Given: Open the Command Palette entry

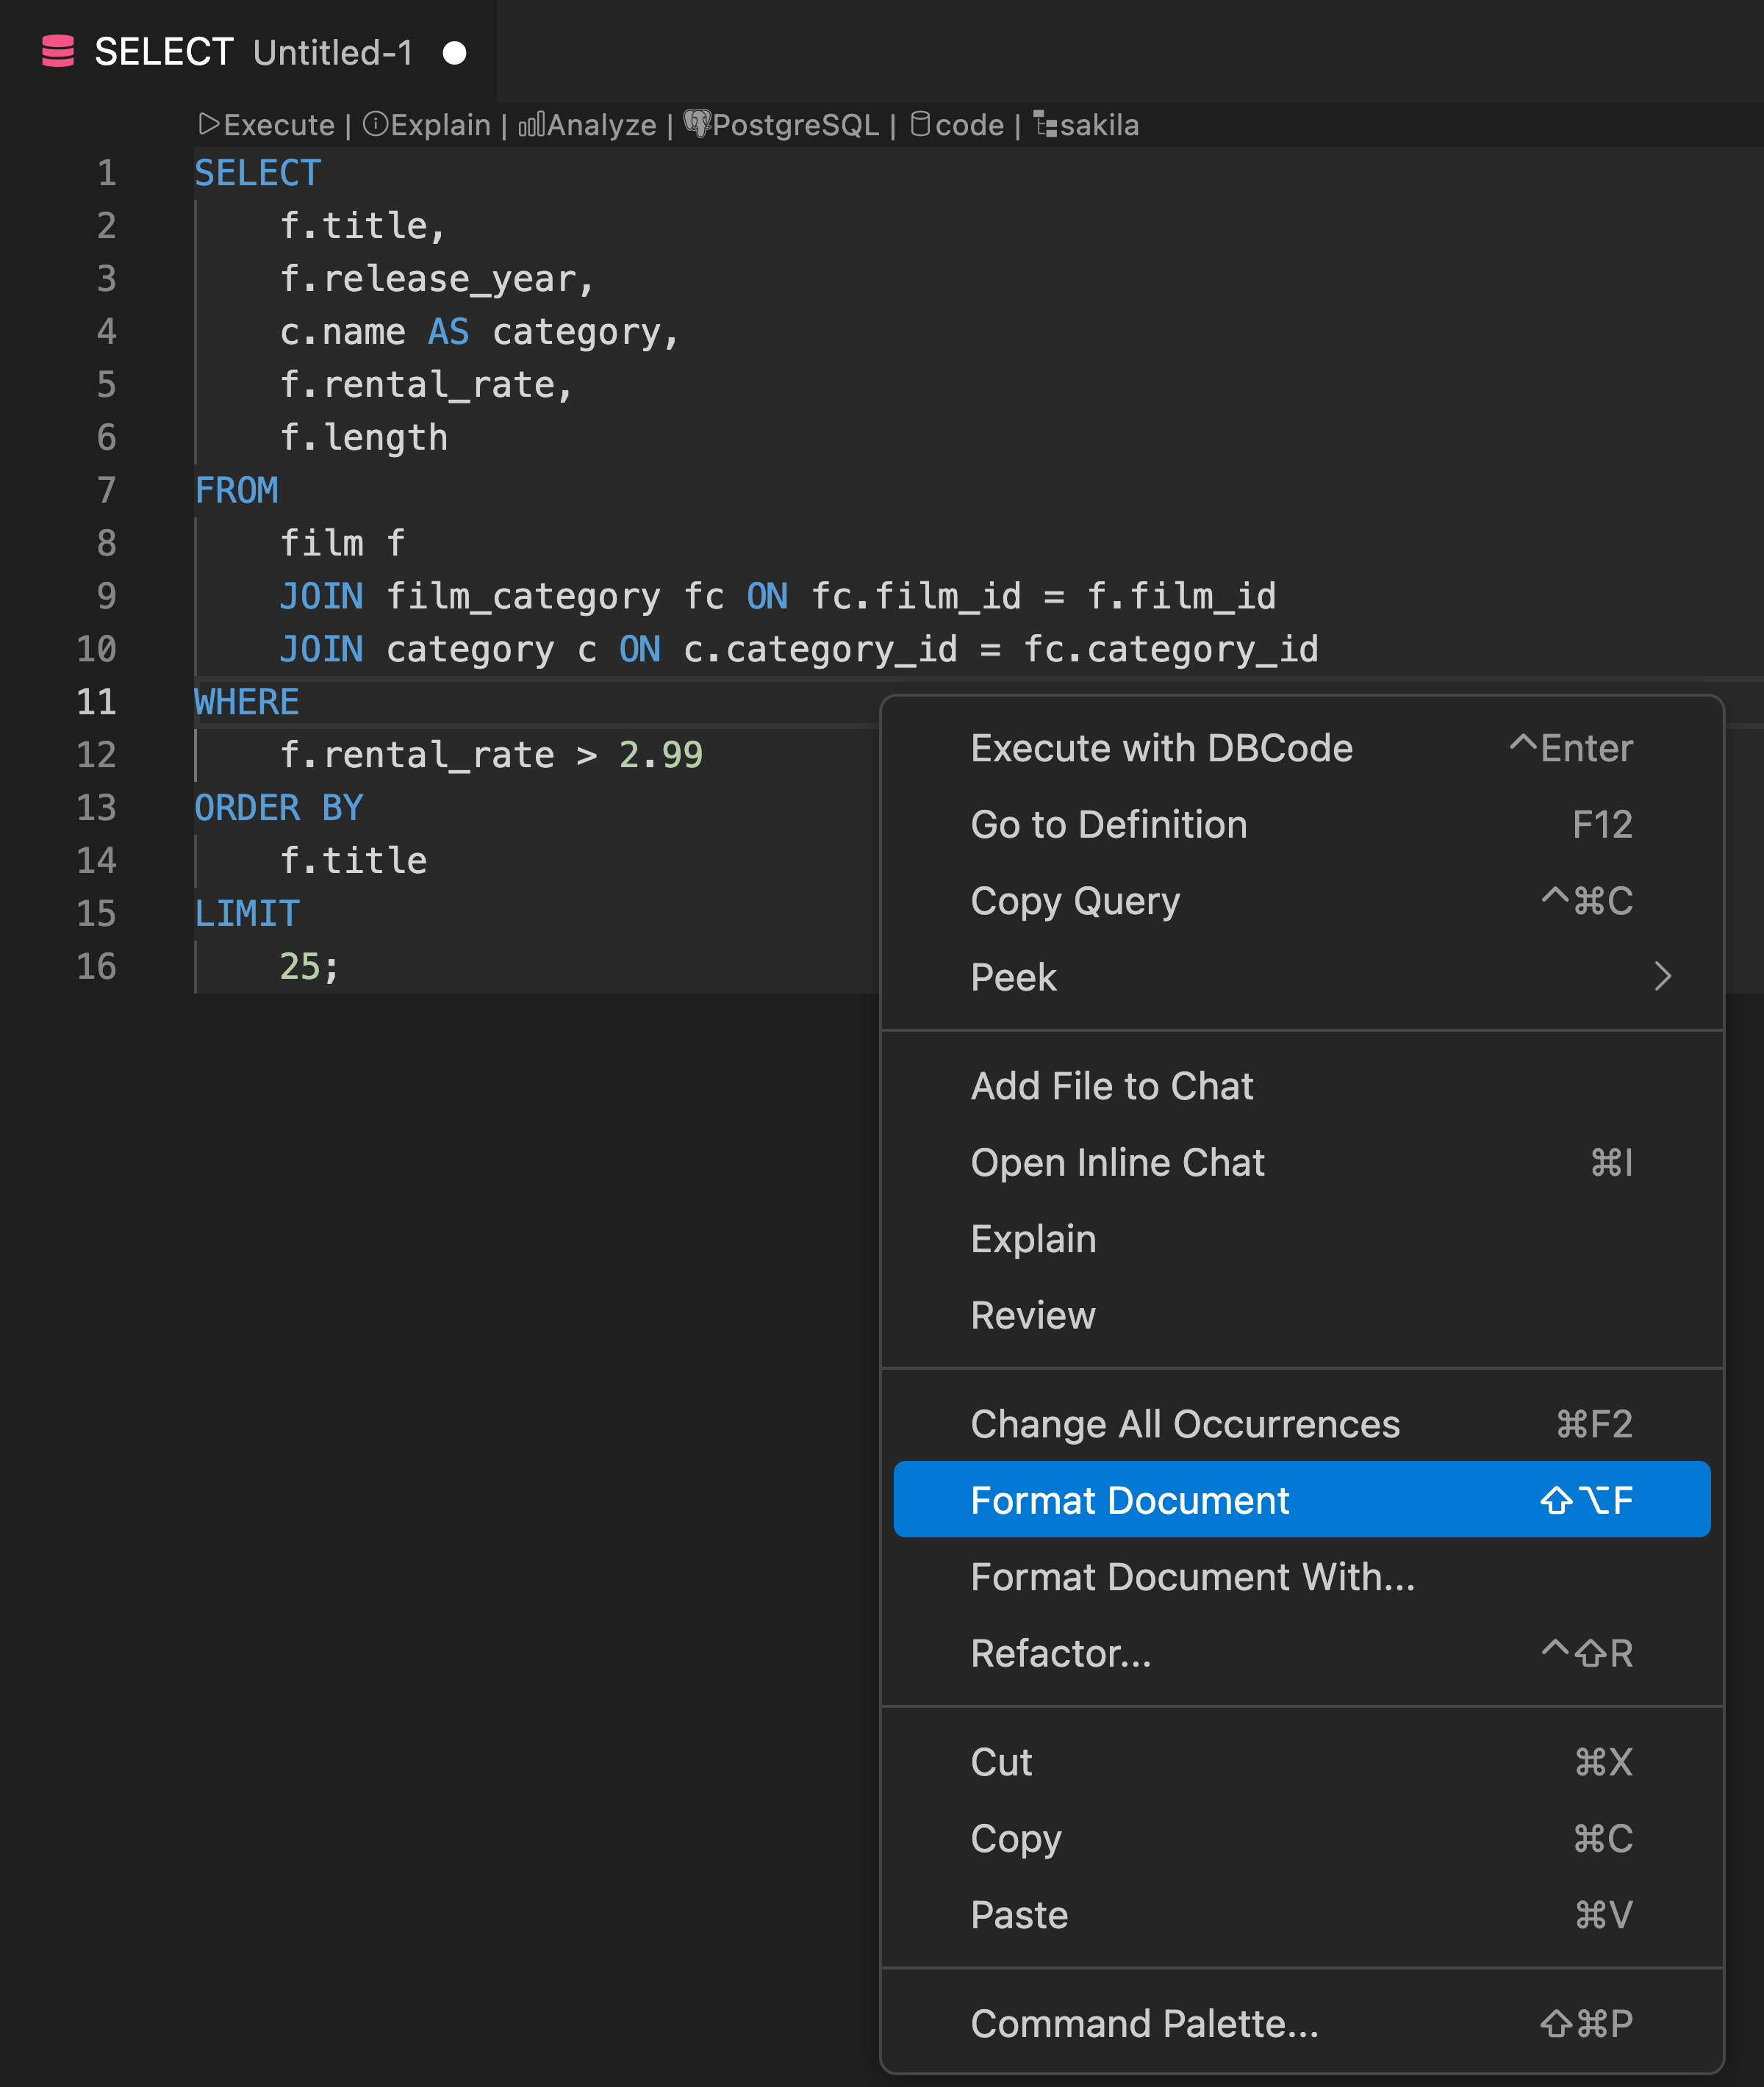Looking at the screenshot, I should [x=1144, y=2023].
